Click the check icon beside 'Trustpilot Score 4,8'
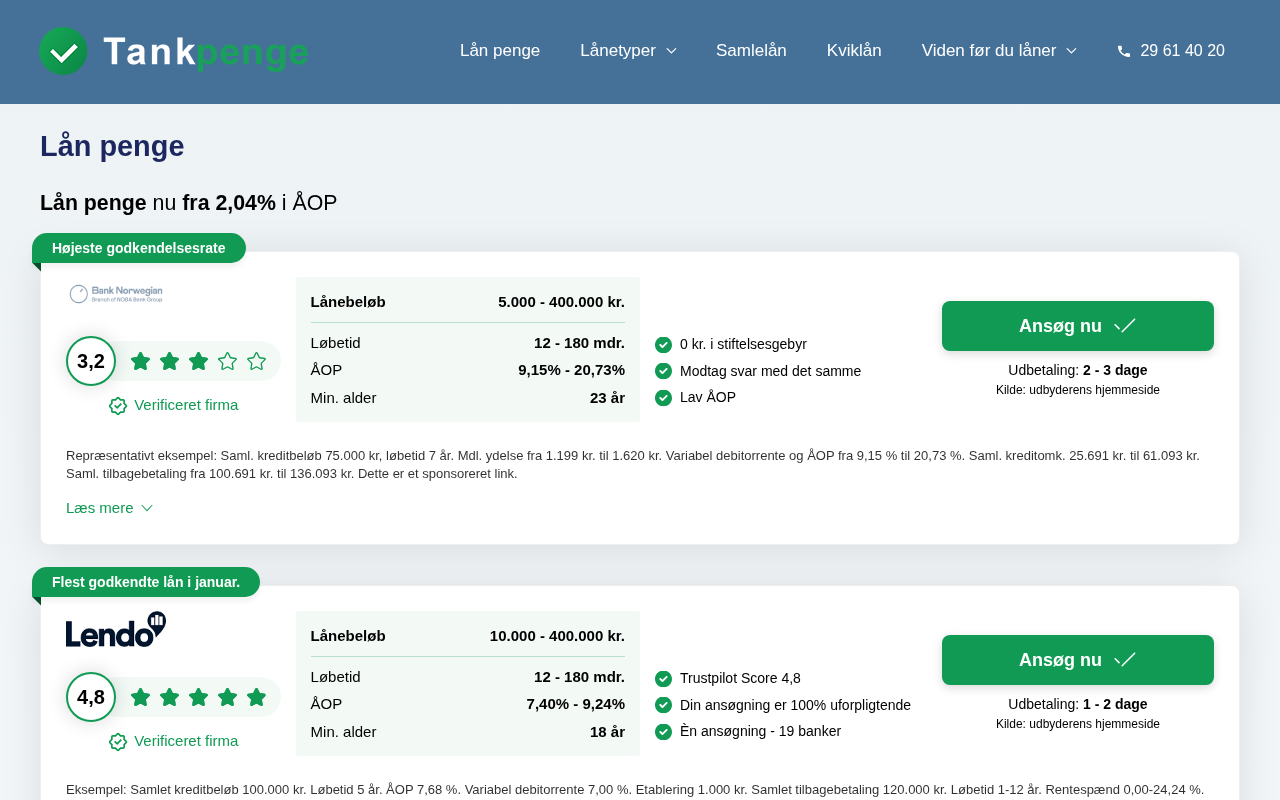This screenshot has height=800, width=1280. pos(663,679)
